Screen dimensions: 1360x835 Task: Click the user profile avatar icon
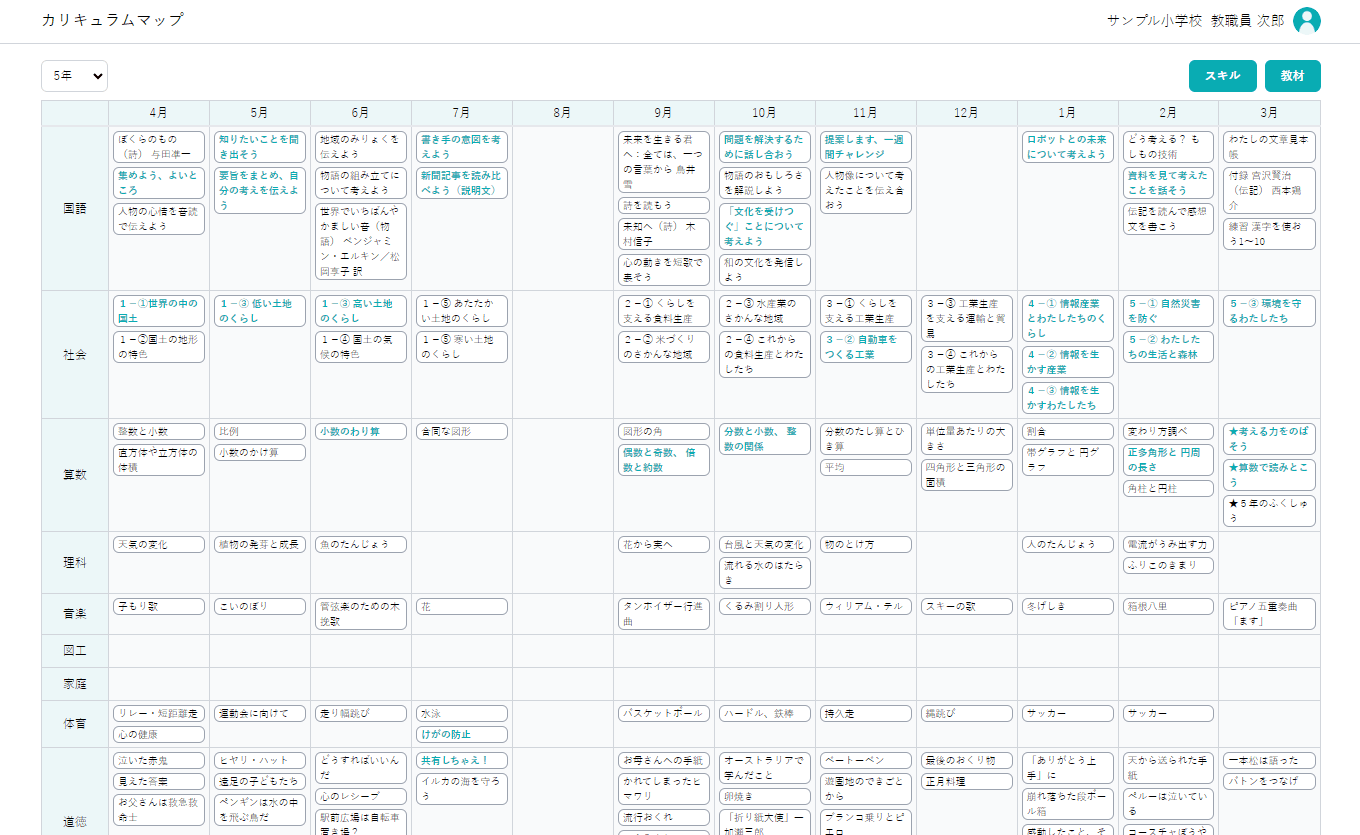[x=1306, y=21]
